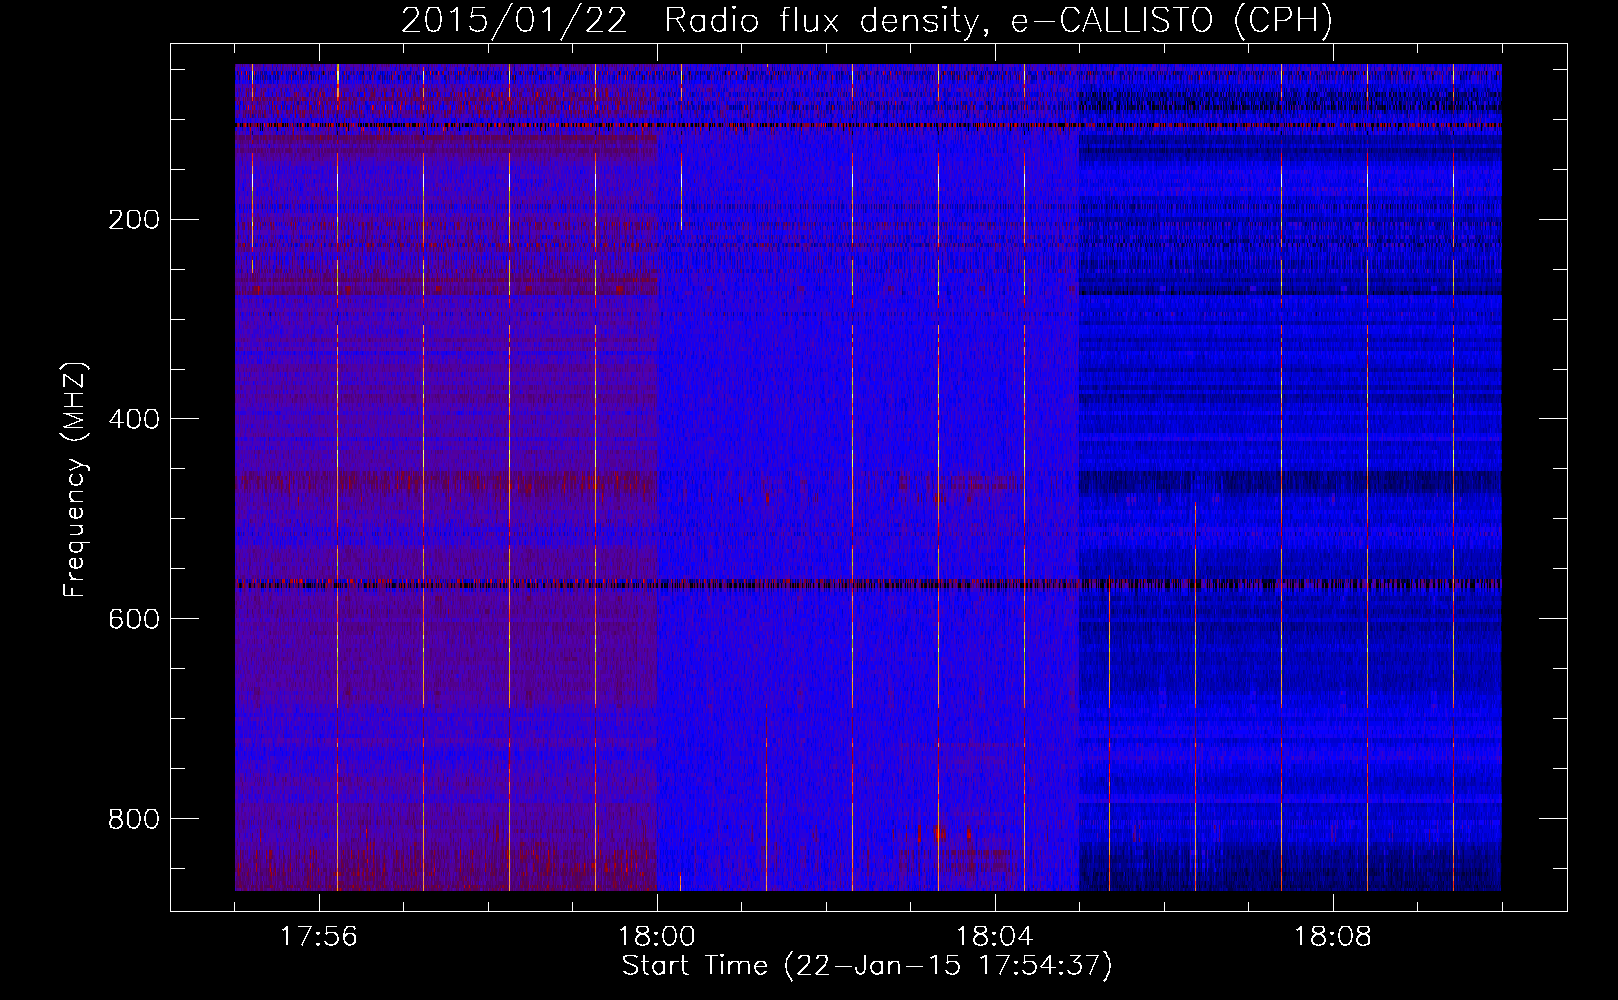Click the 800 frequency tick label
The width and height of the screenshot is (1618, 1000).
(134, 819)
